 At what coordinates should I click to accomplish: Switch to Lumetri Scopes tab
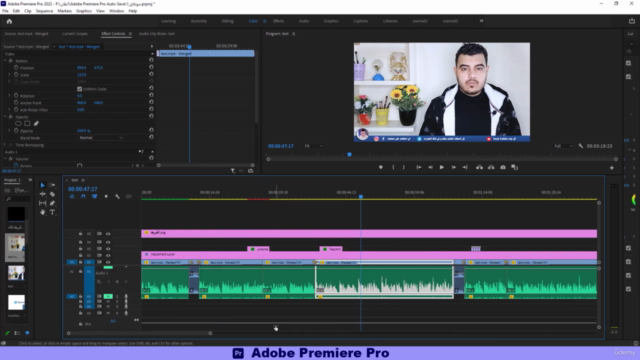click(x=75, y=33)
